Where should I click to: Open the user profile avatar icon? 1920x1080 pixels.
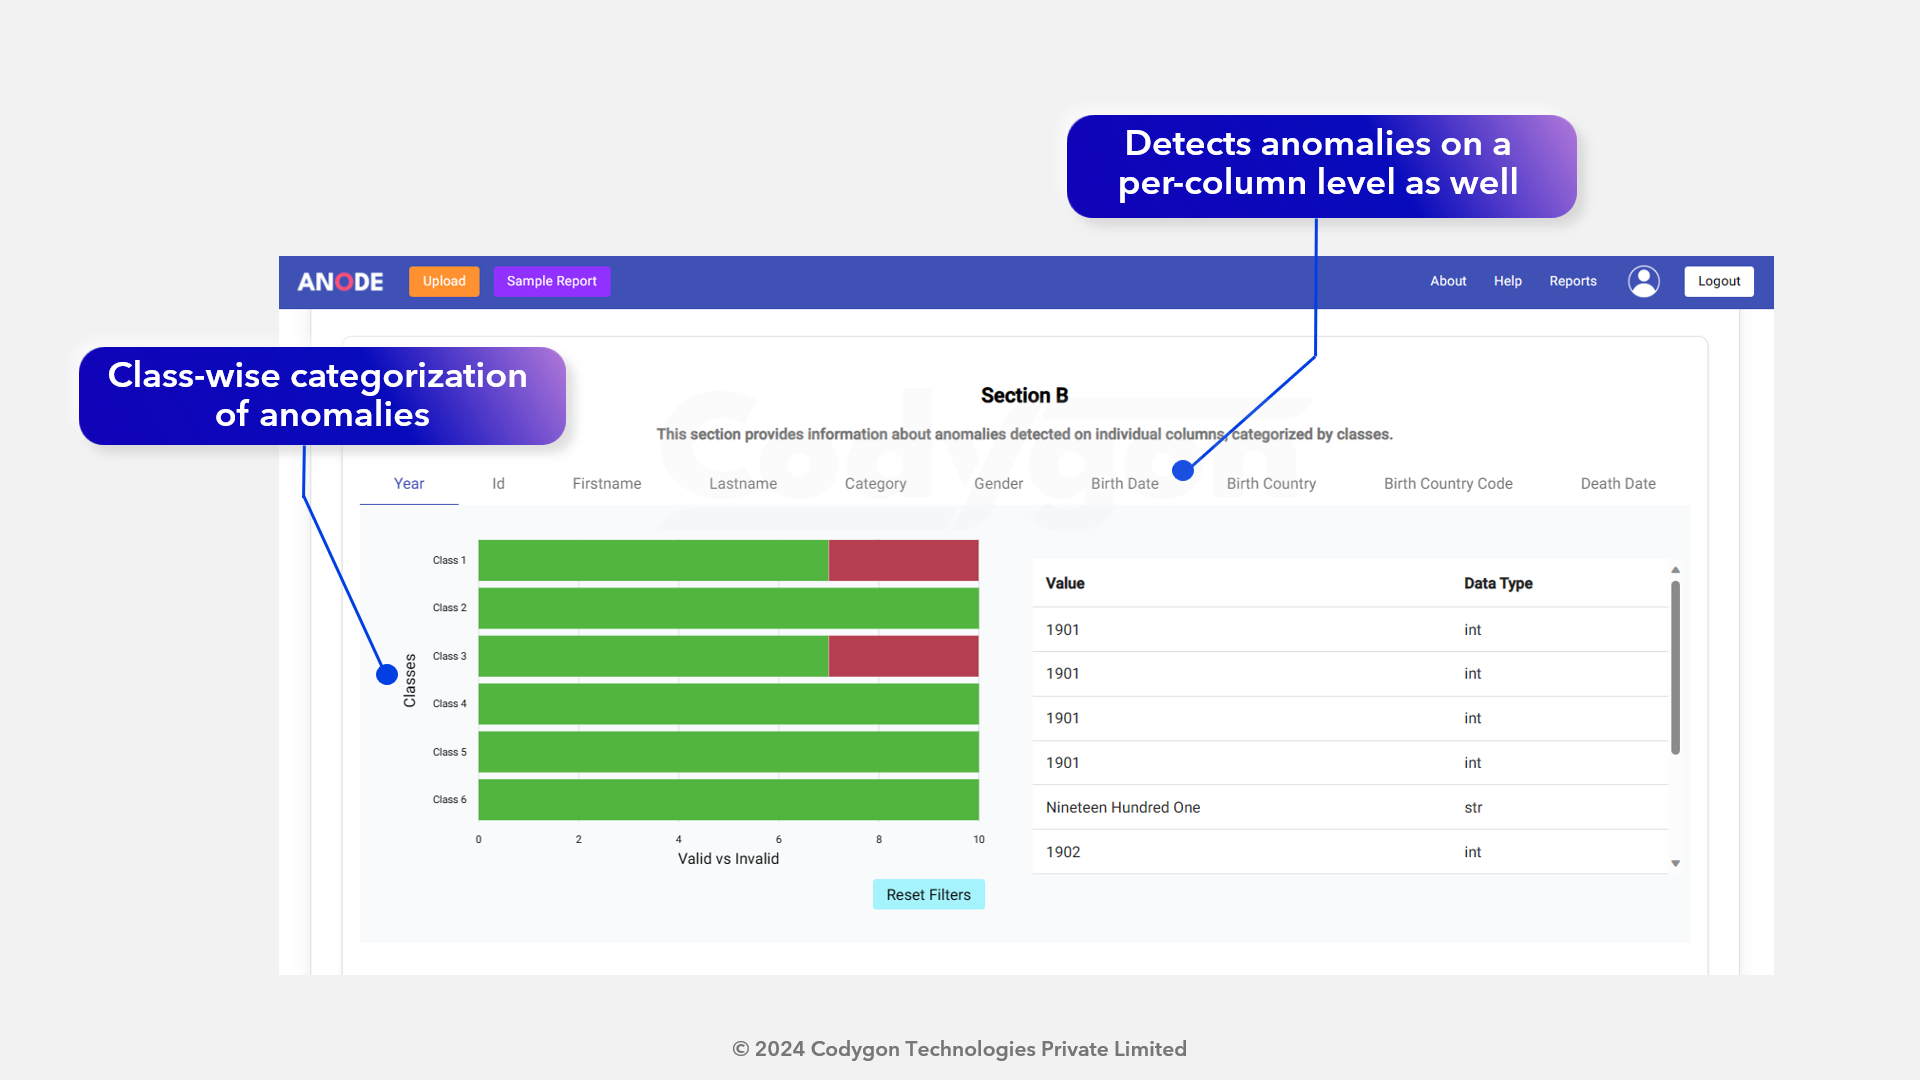(x=1643, y=281)
